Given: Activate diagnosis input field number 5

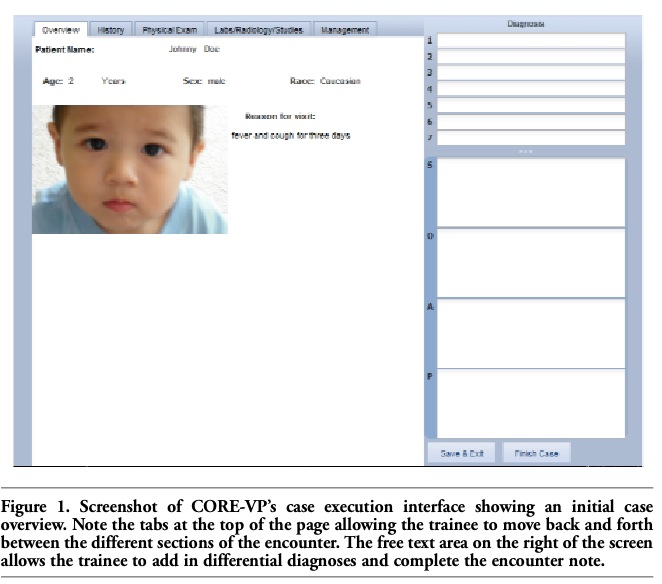Looking at the screenshot, I should pyautogui.click(x=531, y=105).
